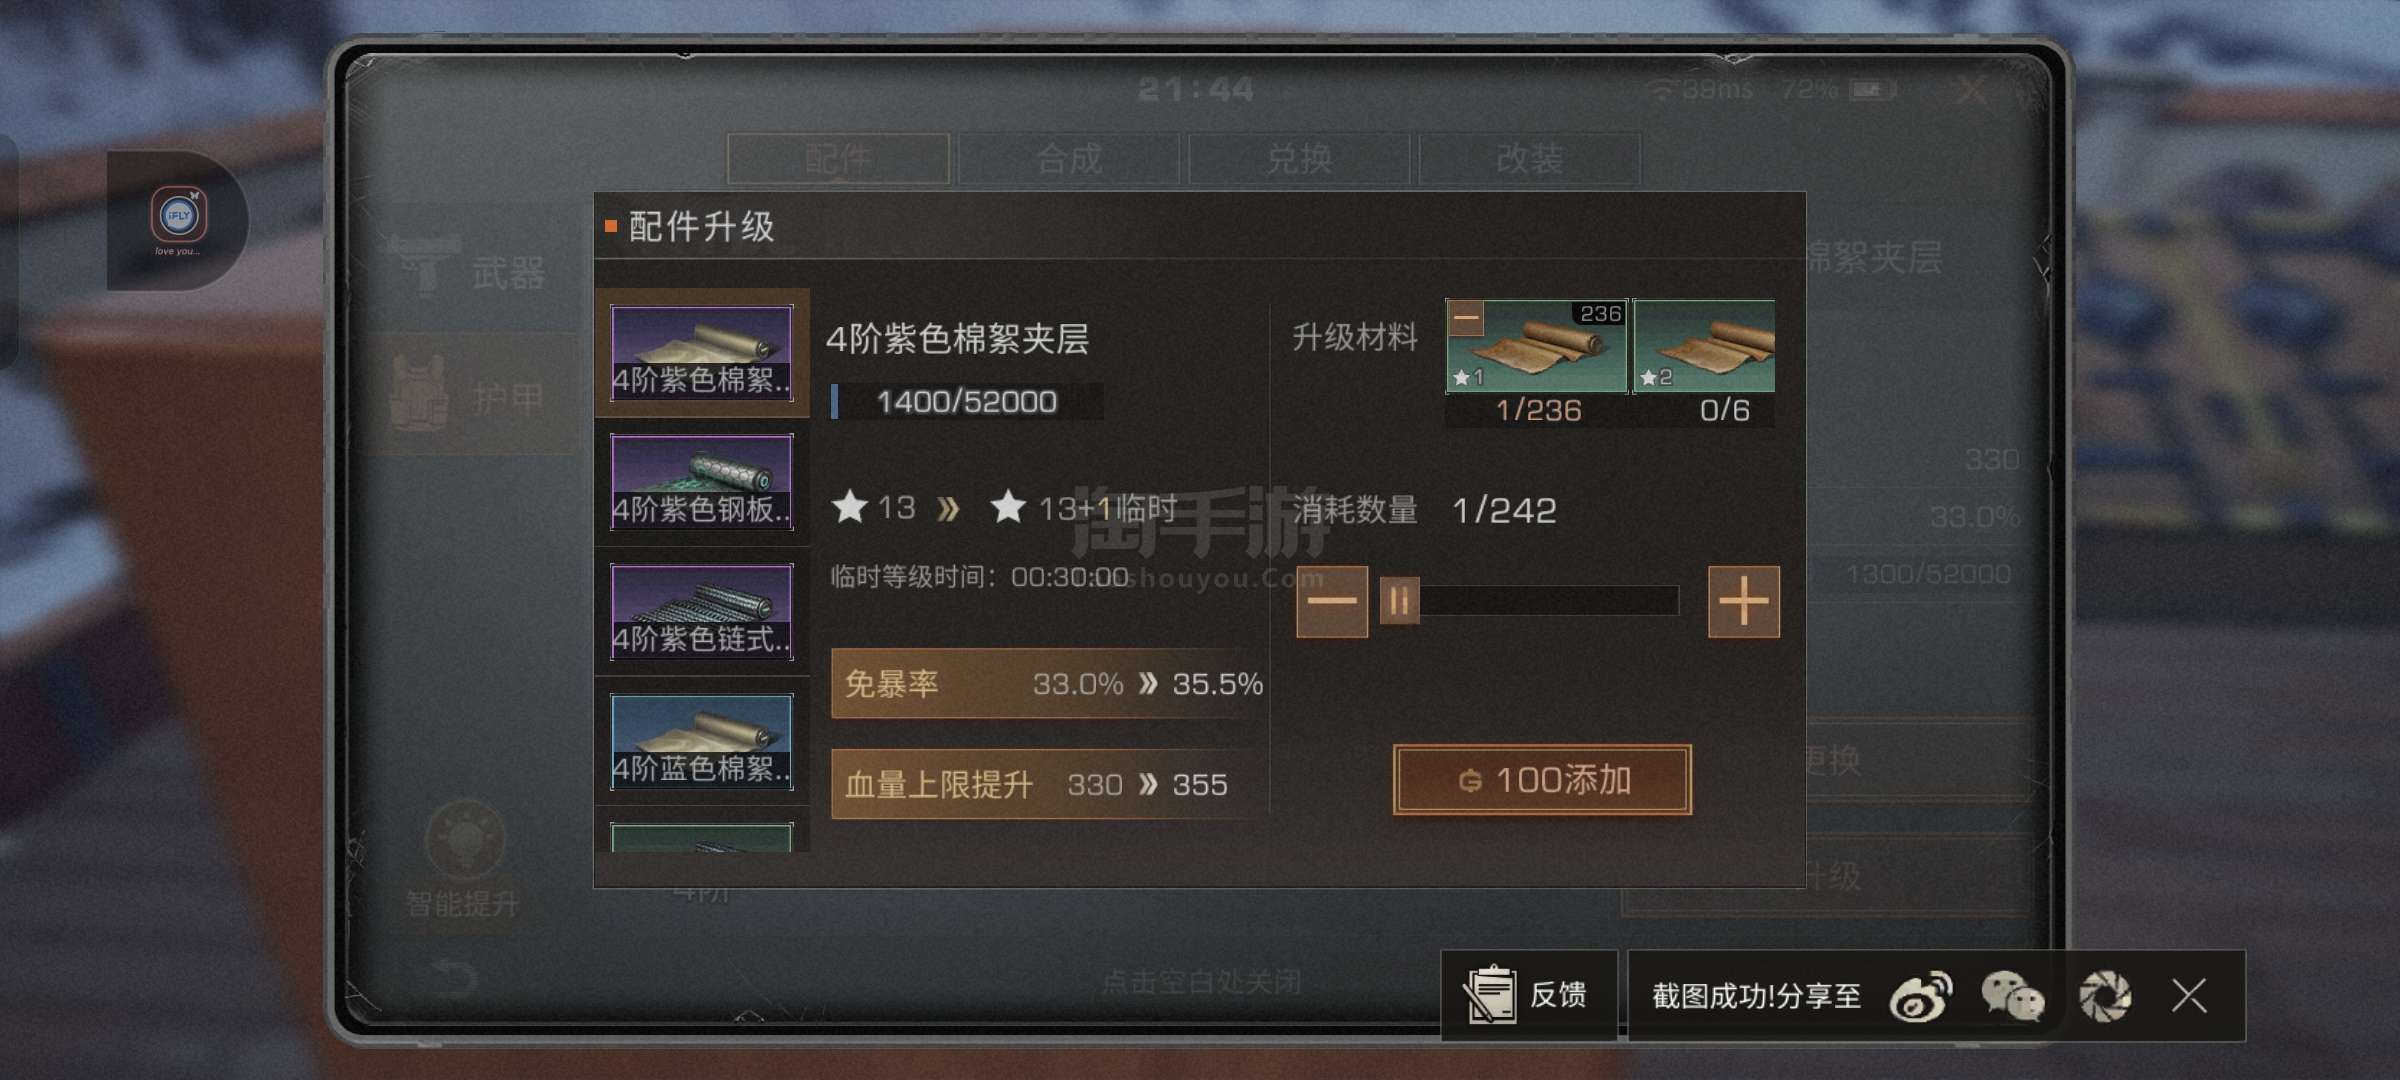Share screenshot to WeChat
2400x1080 pixels.
point(2012,997)
